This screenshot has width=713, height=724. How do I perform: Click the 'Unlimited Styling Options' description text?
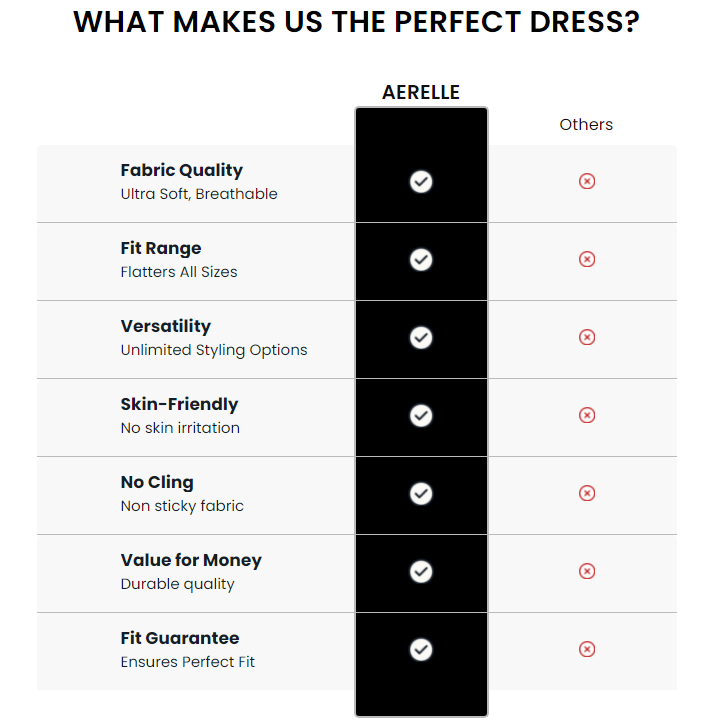point(214,350)
